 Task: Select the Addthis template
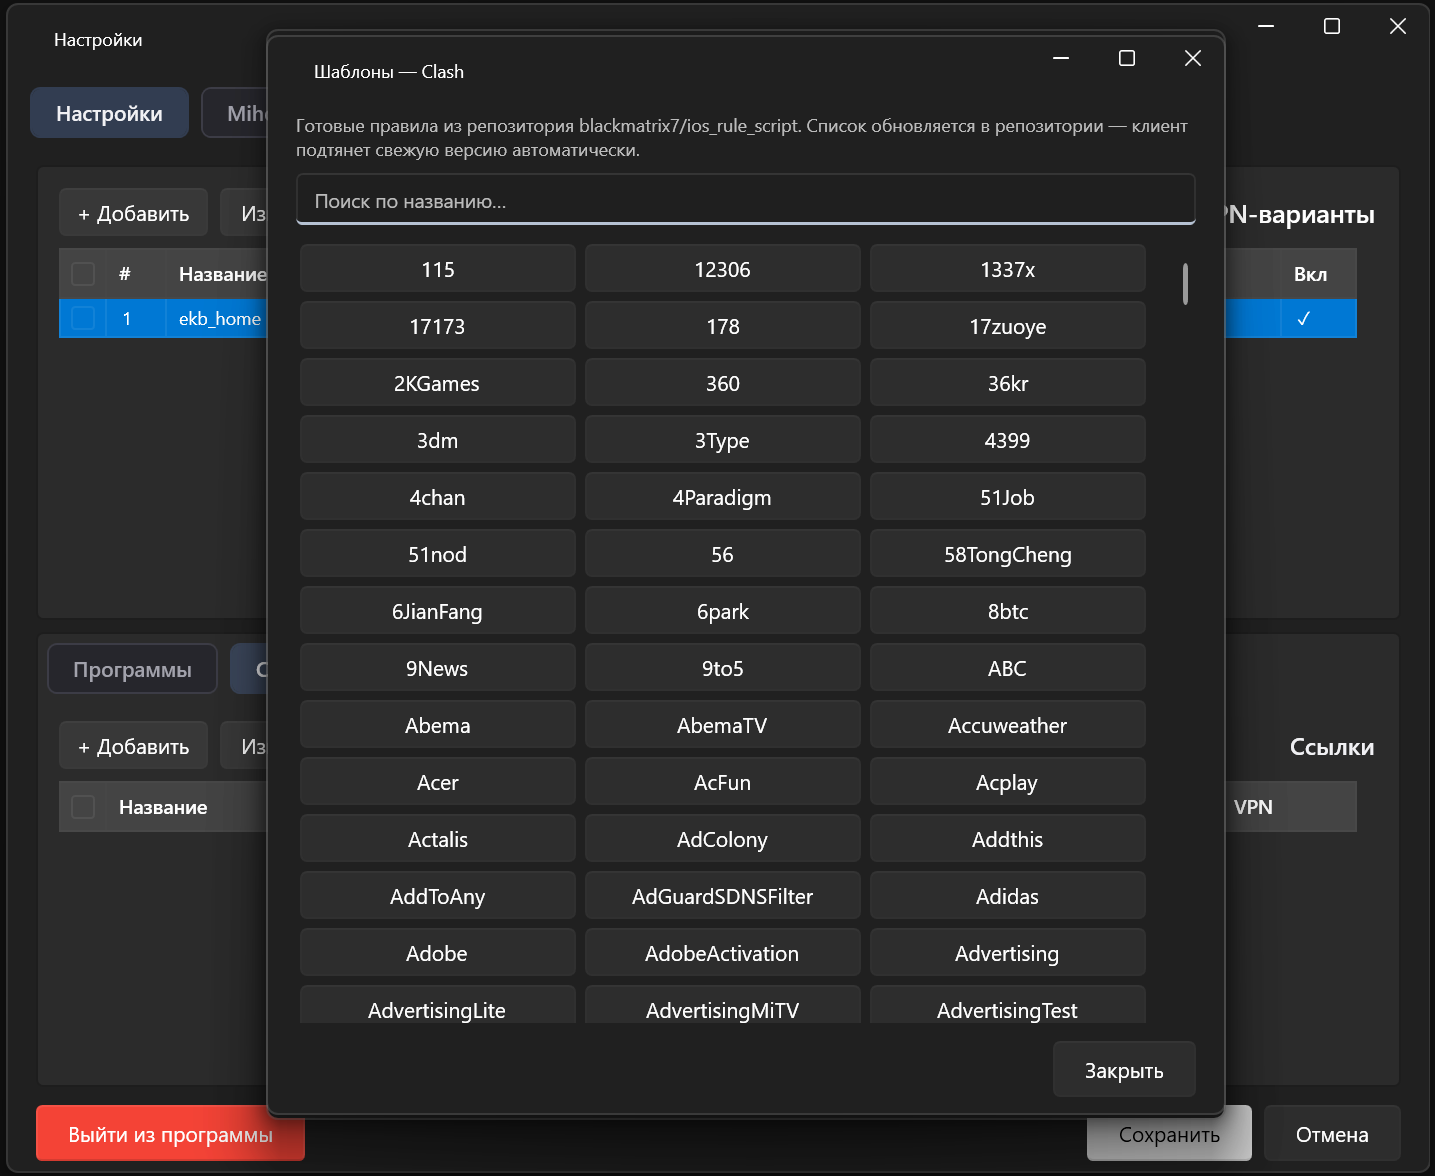1008,839
